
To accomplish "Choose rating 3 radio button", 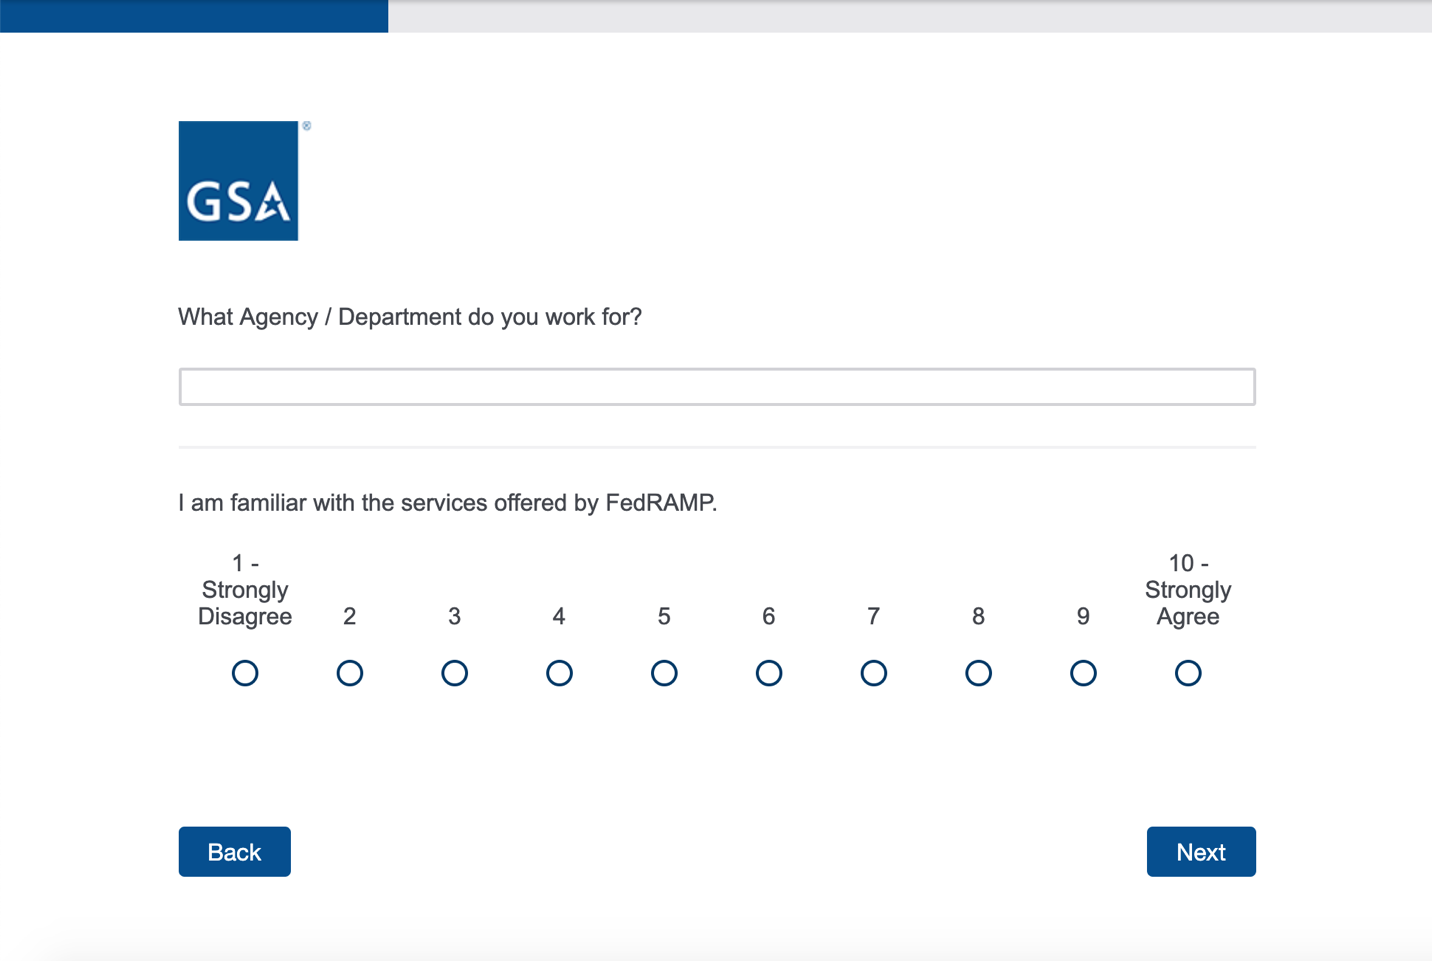I will coord(454,673).
